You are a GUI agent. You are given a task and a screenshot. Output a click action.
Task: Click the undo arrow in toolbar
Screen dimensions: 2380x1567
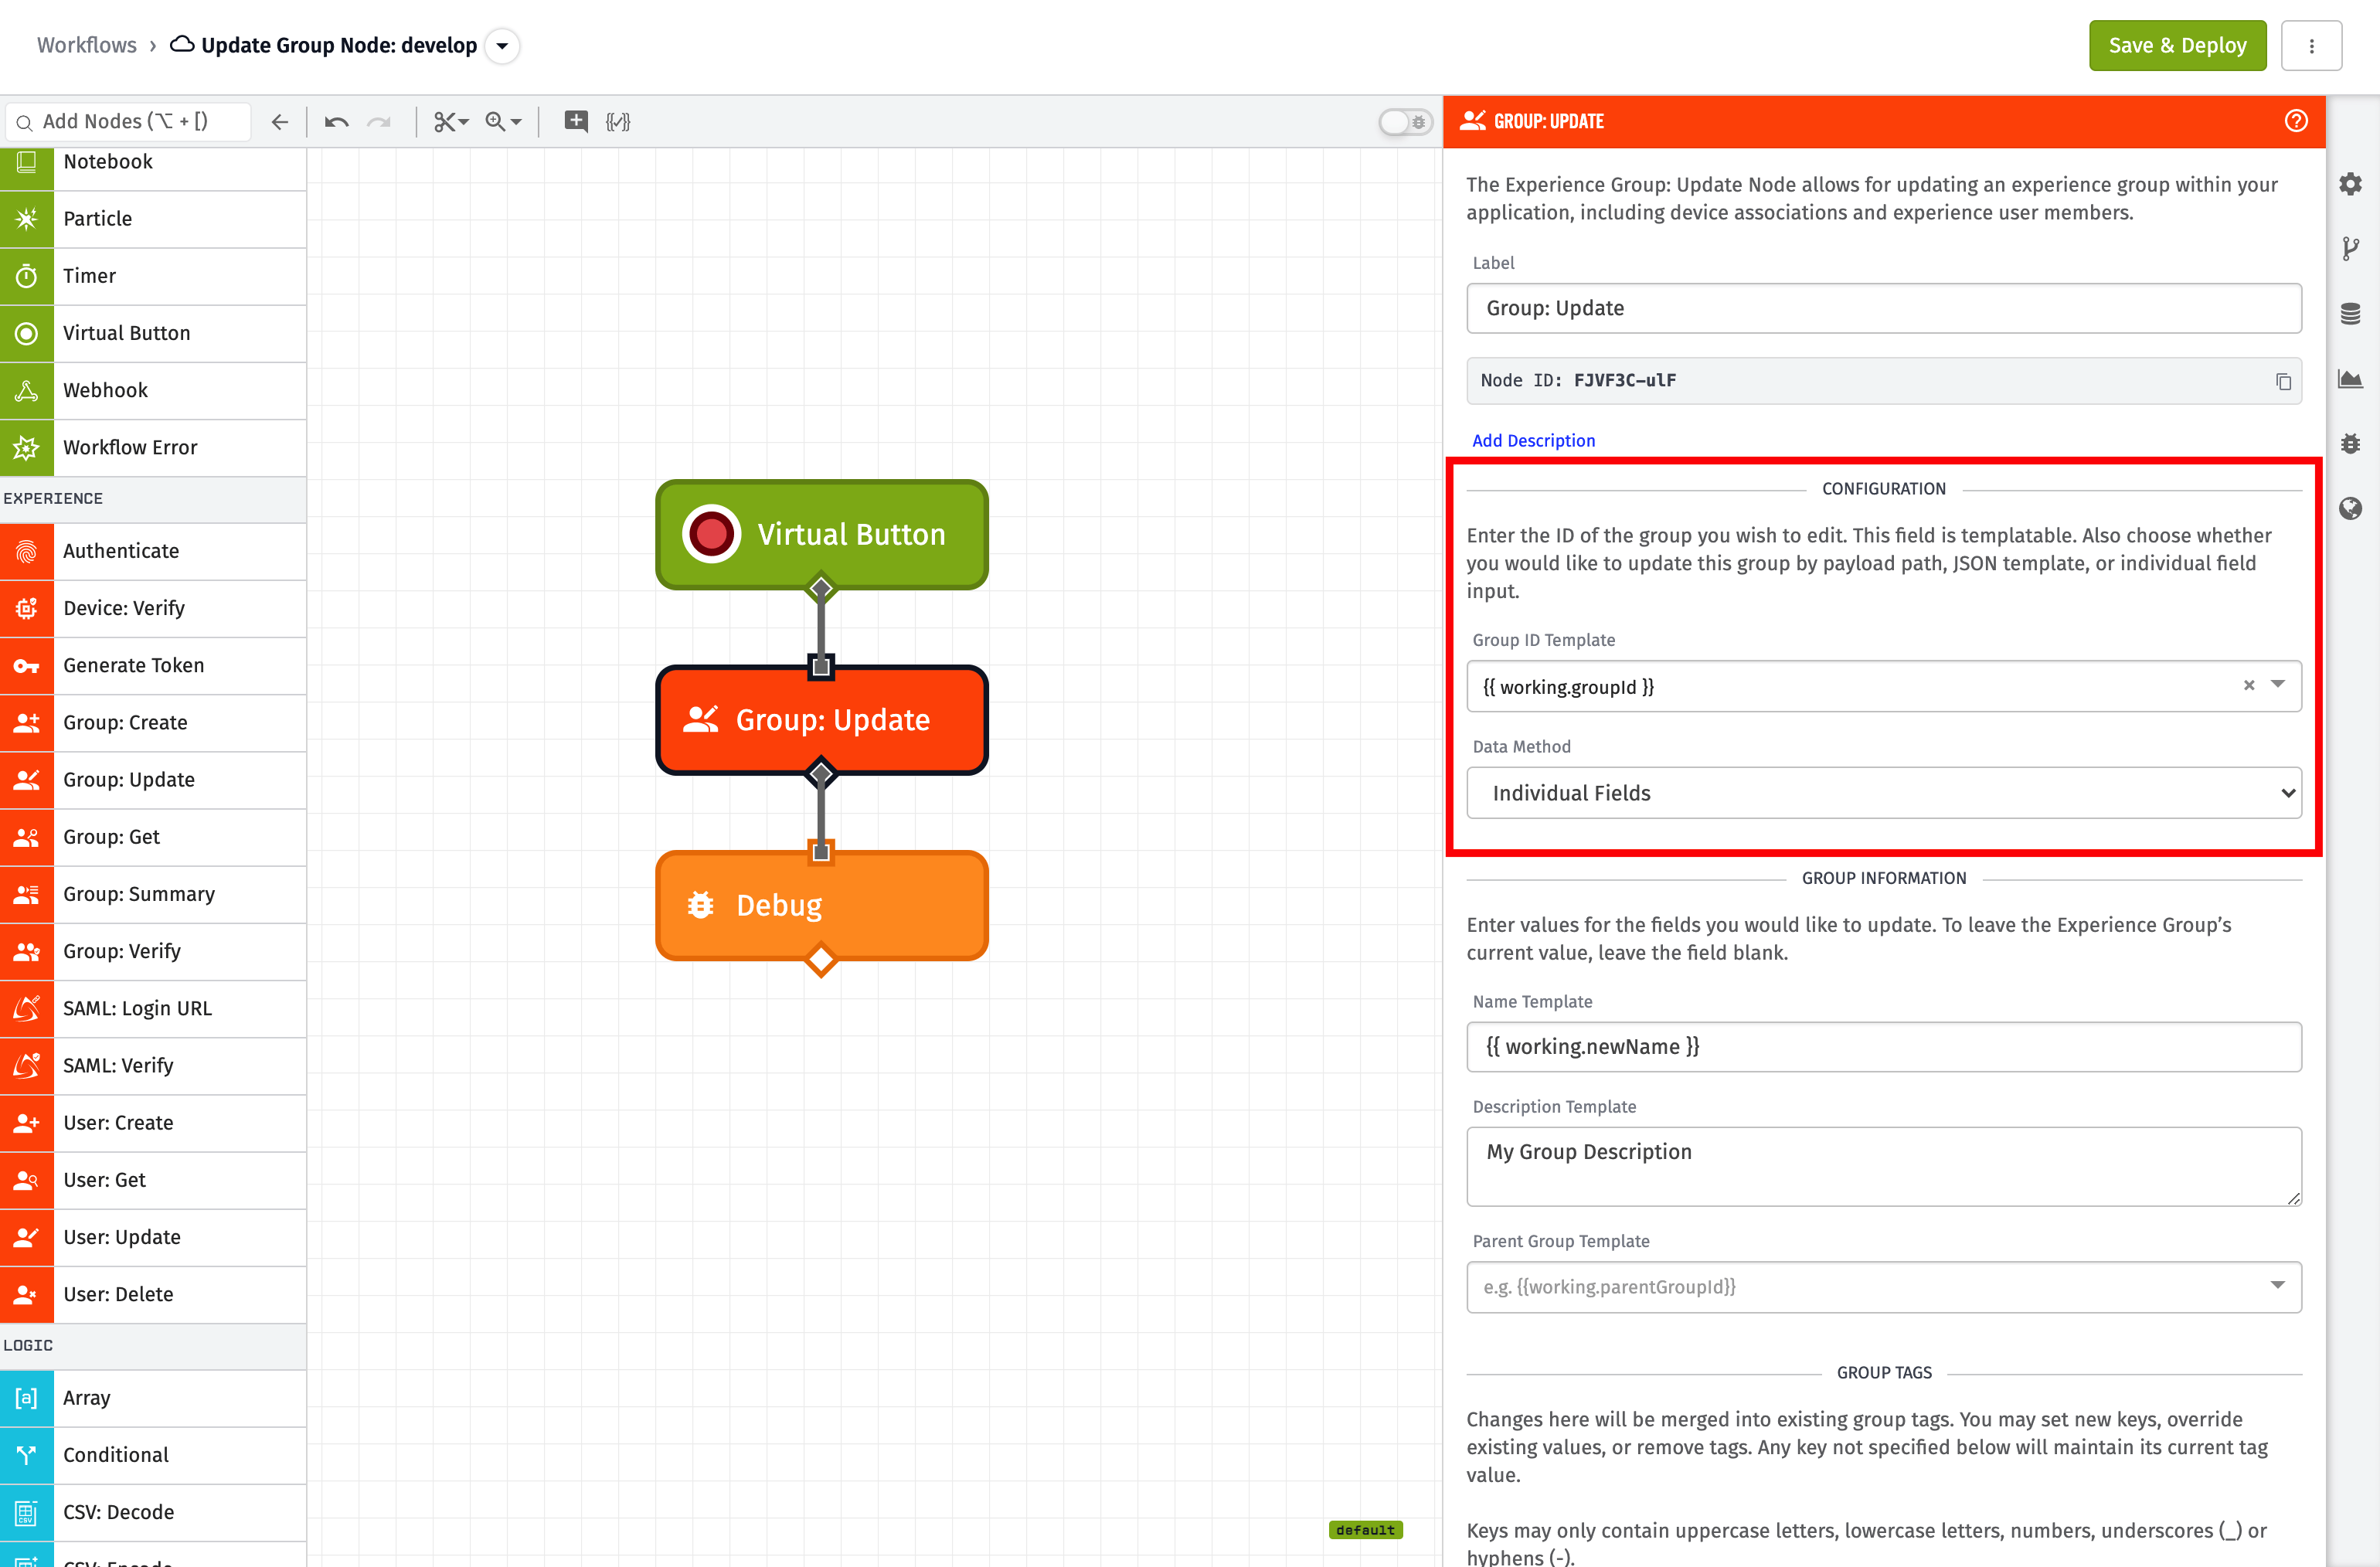point(336,122)
